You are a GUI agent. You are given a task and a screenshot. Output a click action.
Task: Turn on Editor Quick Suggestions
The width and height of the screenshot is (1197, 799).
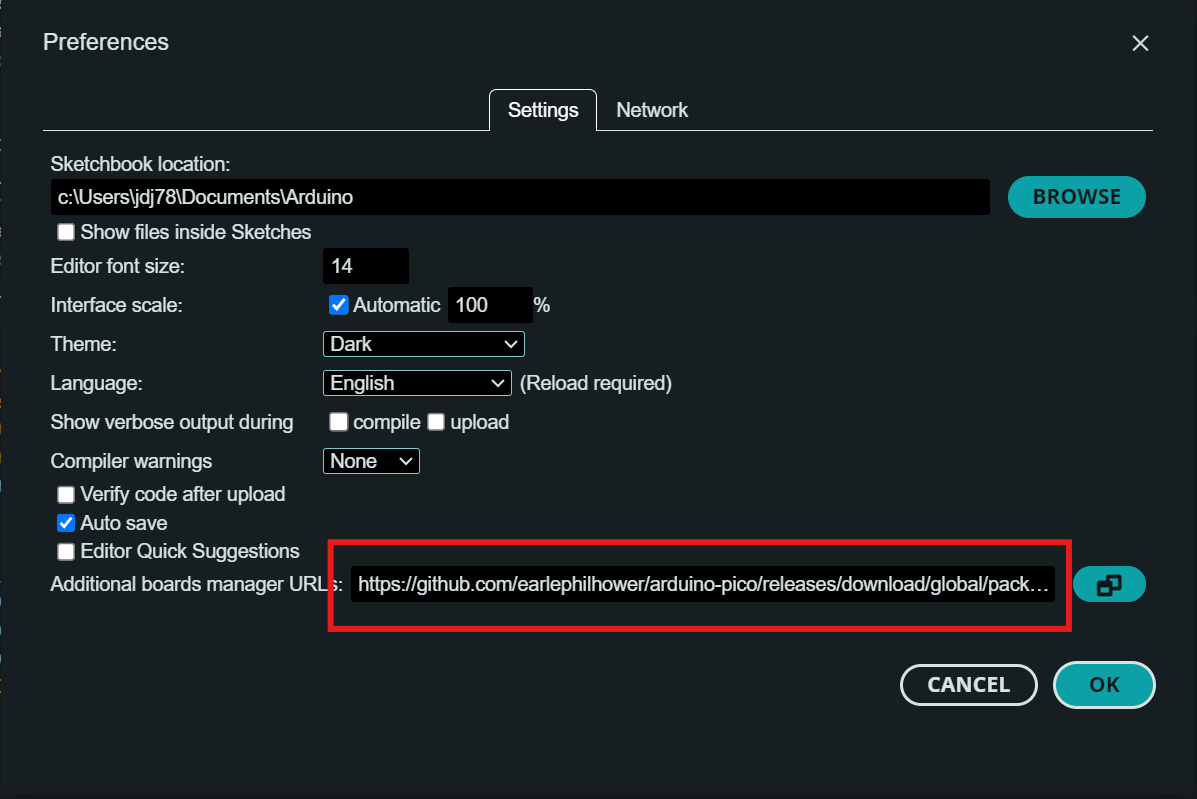coord(66,551)
